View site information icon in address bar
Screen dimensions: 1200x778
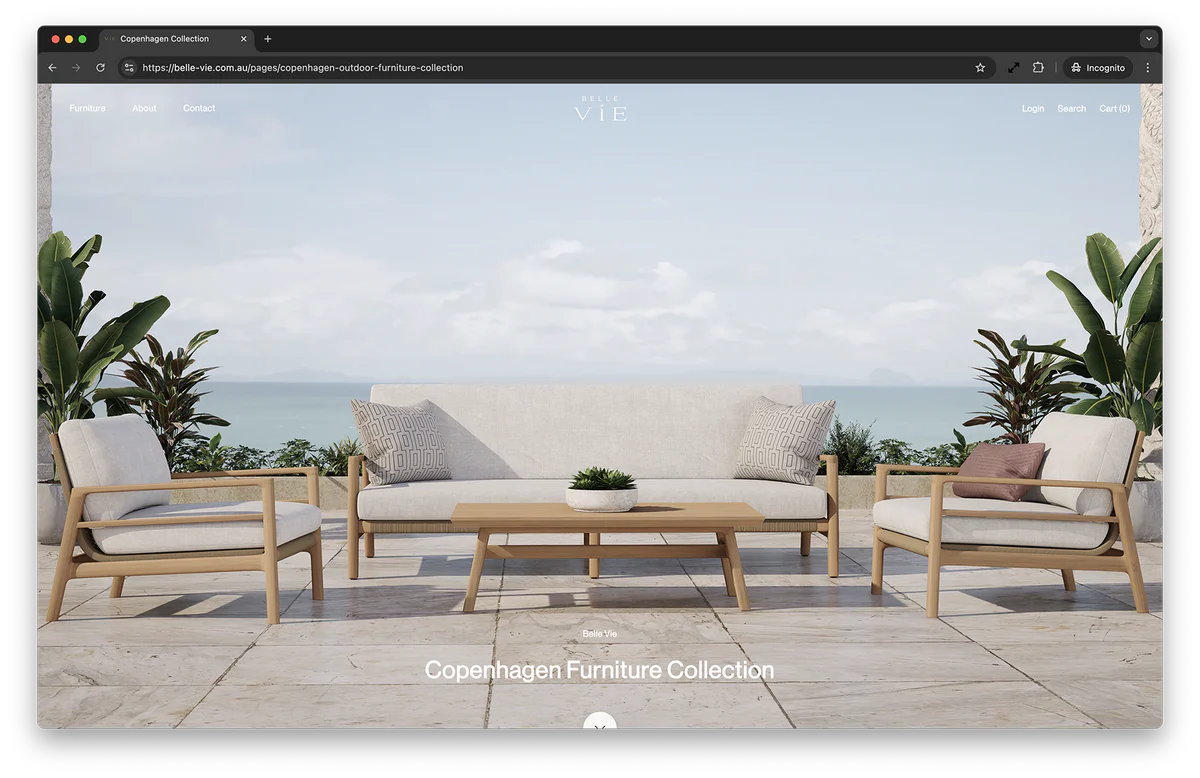(128, 68)
